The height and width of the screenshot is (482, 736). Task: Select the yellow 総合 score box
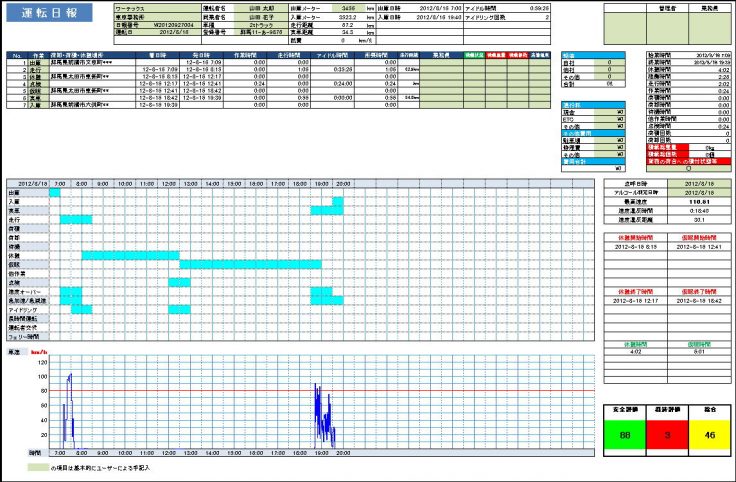click(709, 437)
